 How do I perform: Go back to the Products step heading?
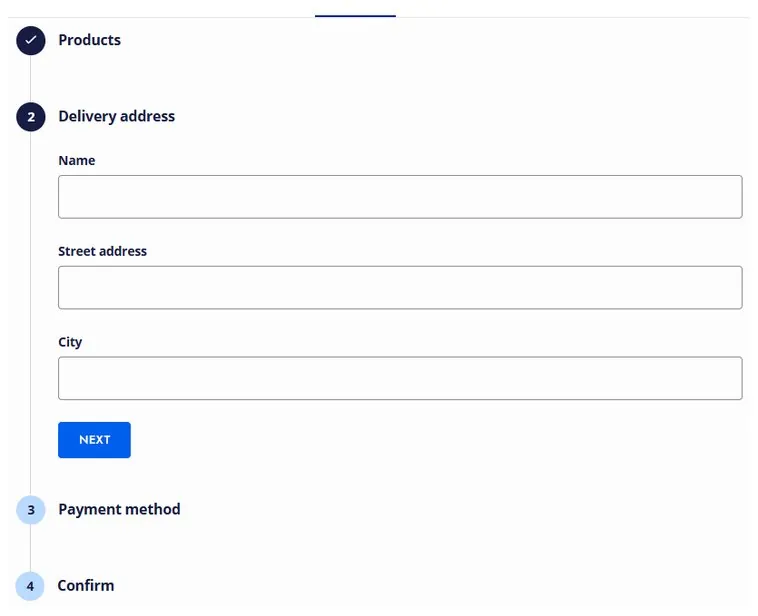coord(89,40)
